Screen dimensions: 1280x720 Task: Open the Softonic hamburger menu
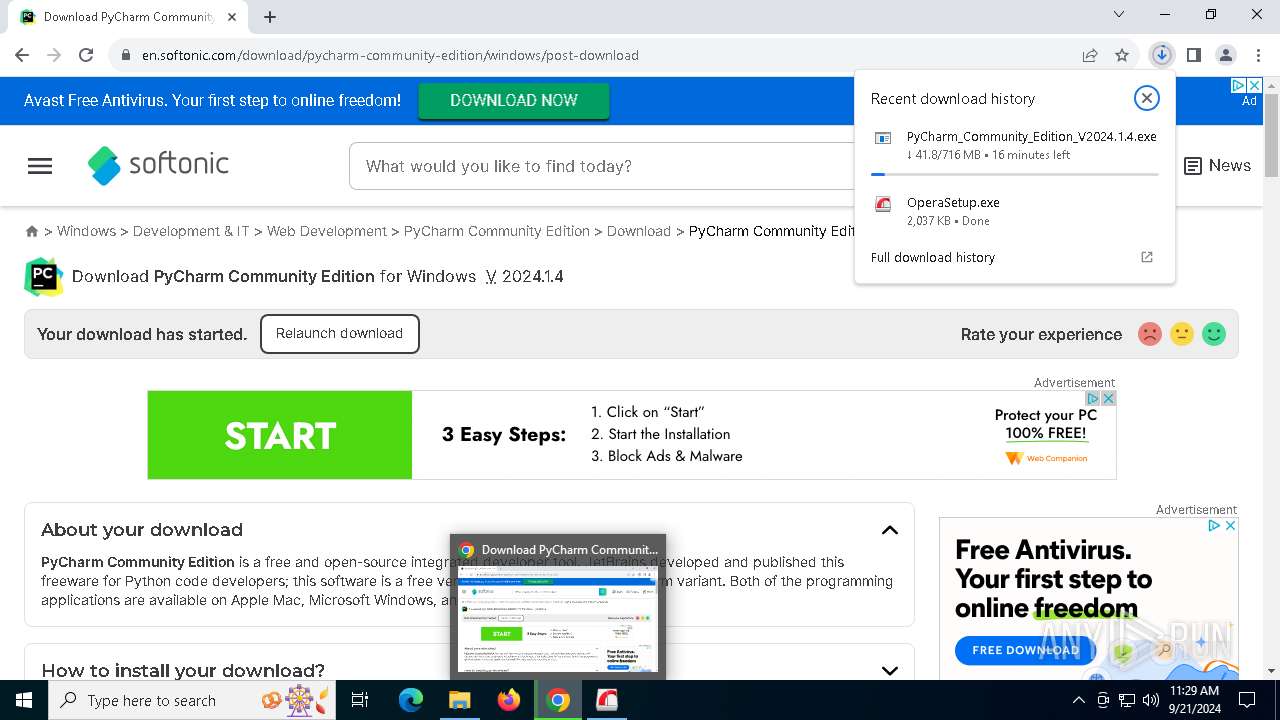40,166
